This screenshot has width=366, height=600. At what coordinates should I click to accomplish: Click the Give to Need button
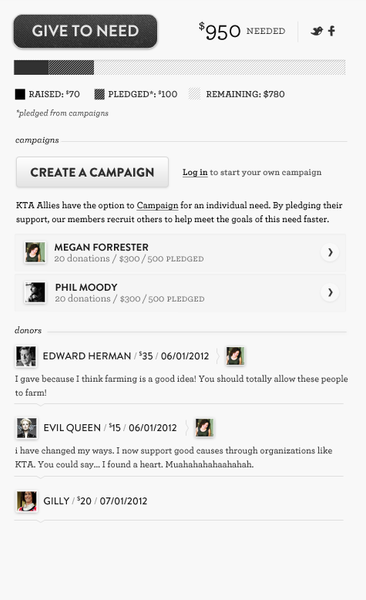pos(85,31)
